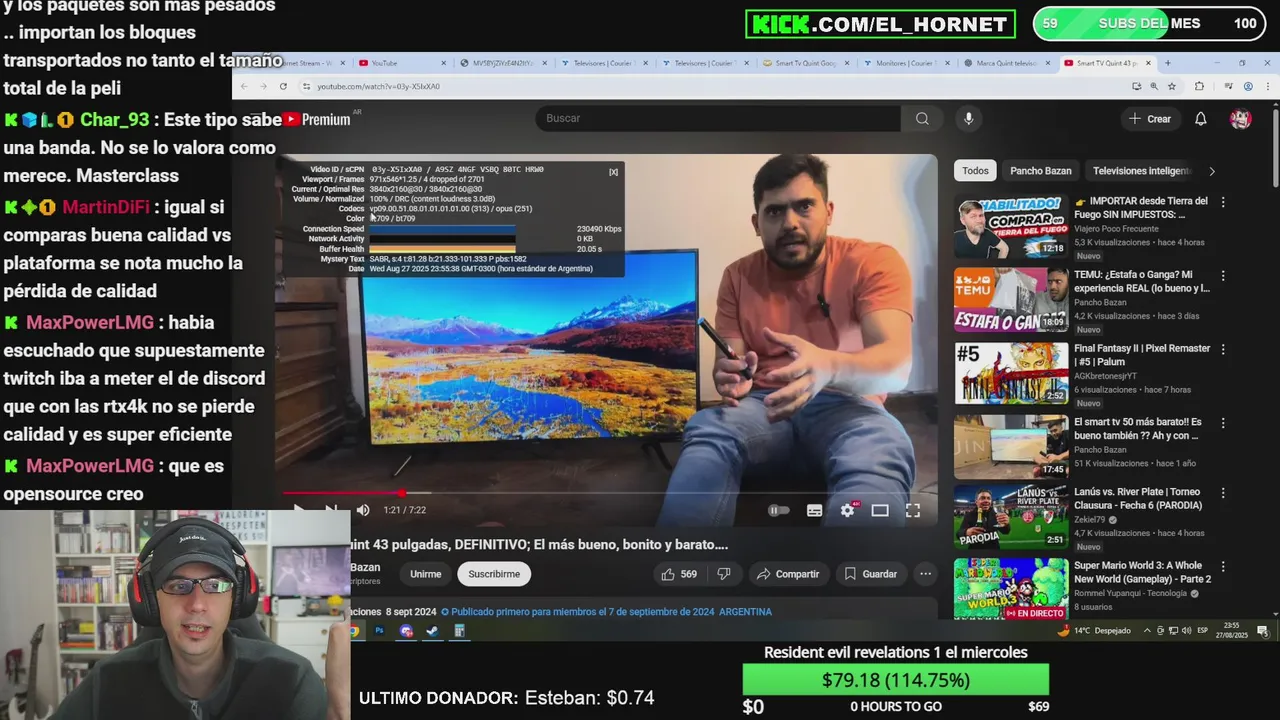
Task: Enter fullscreen in the video player
Action: [x=913, y=510]
